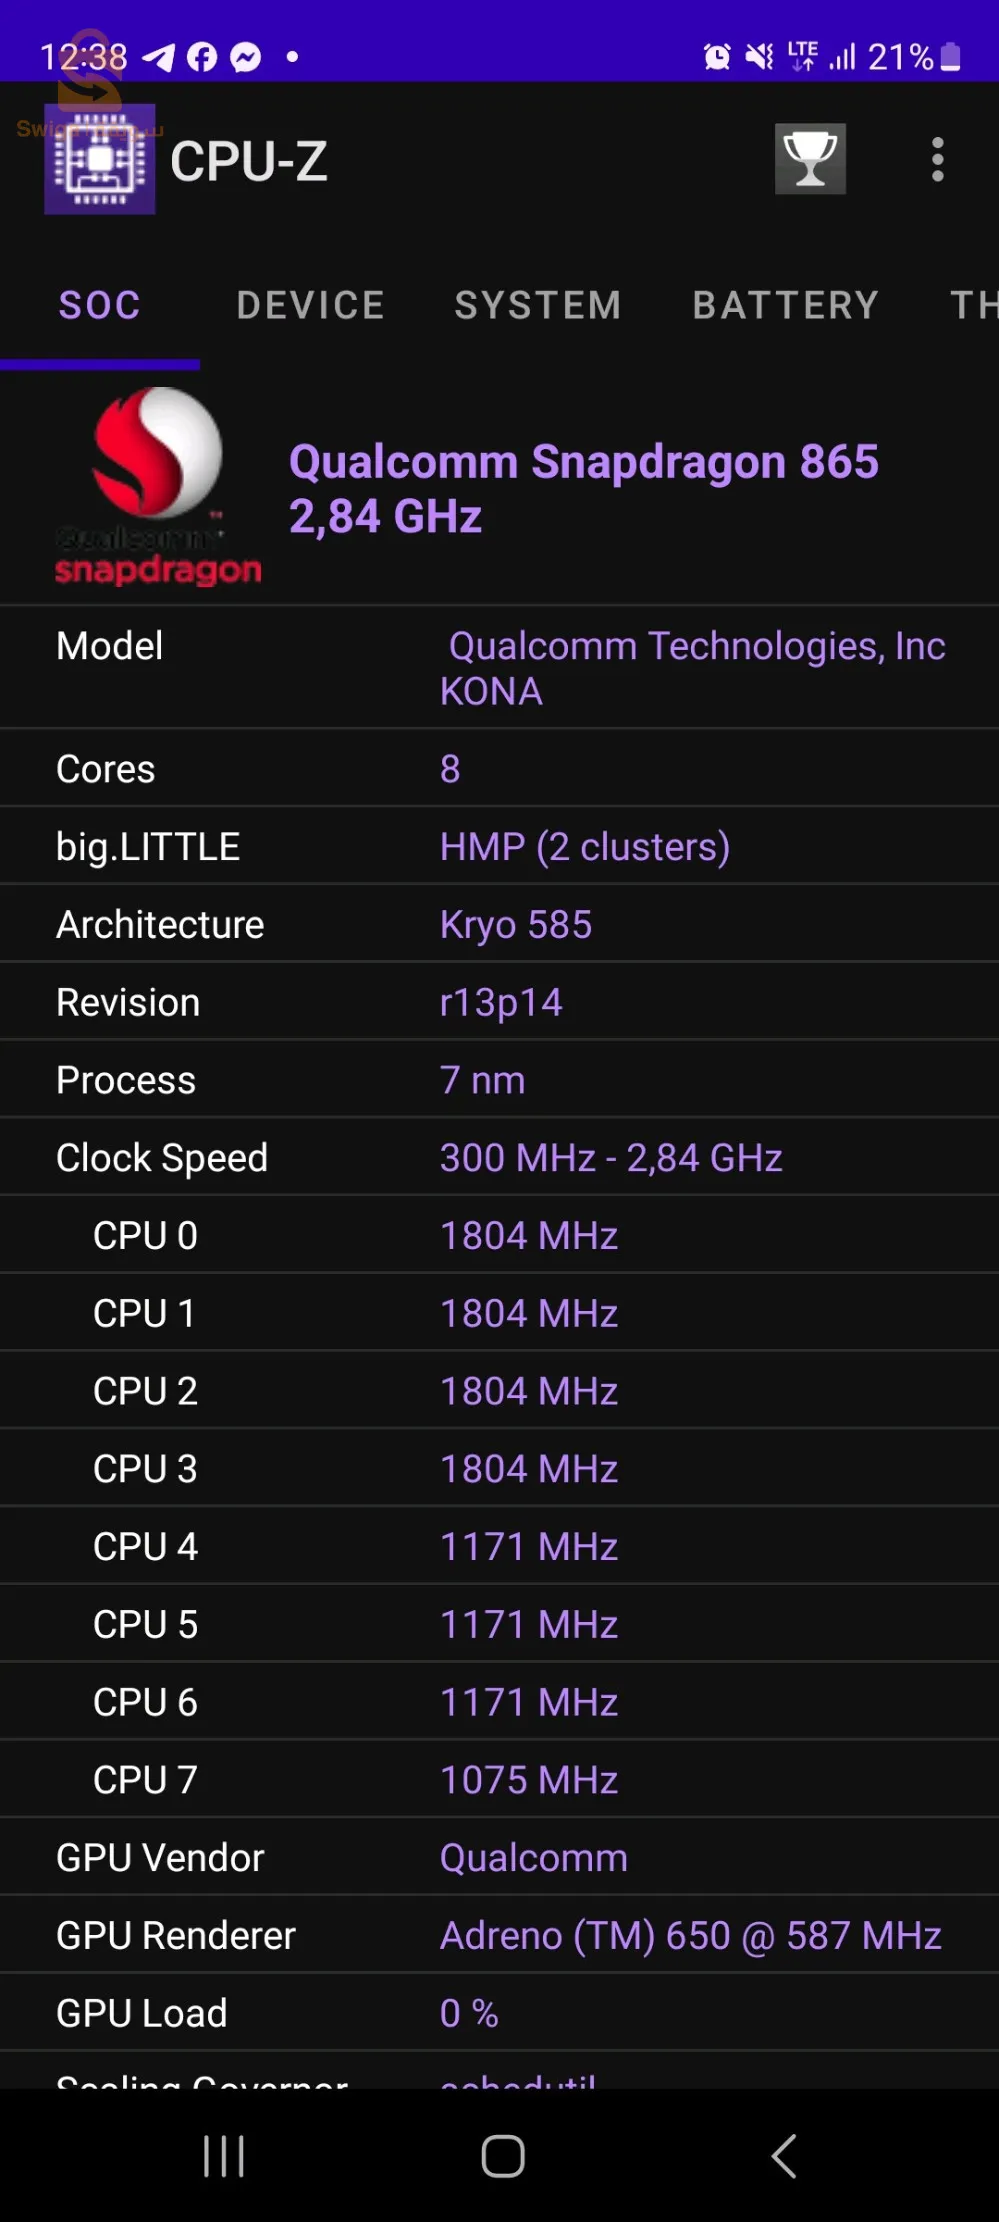Tap the alarm icon in status bar
Screen dimensions: 999x2222
[x=716, y=57]
